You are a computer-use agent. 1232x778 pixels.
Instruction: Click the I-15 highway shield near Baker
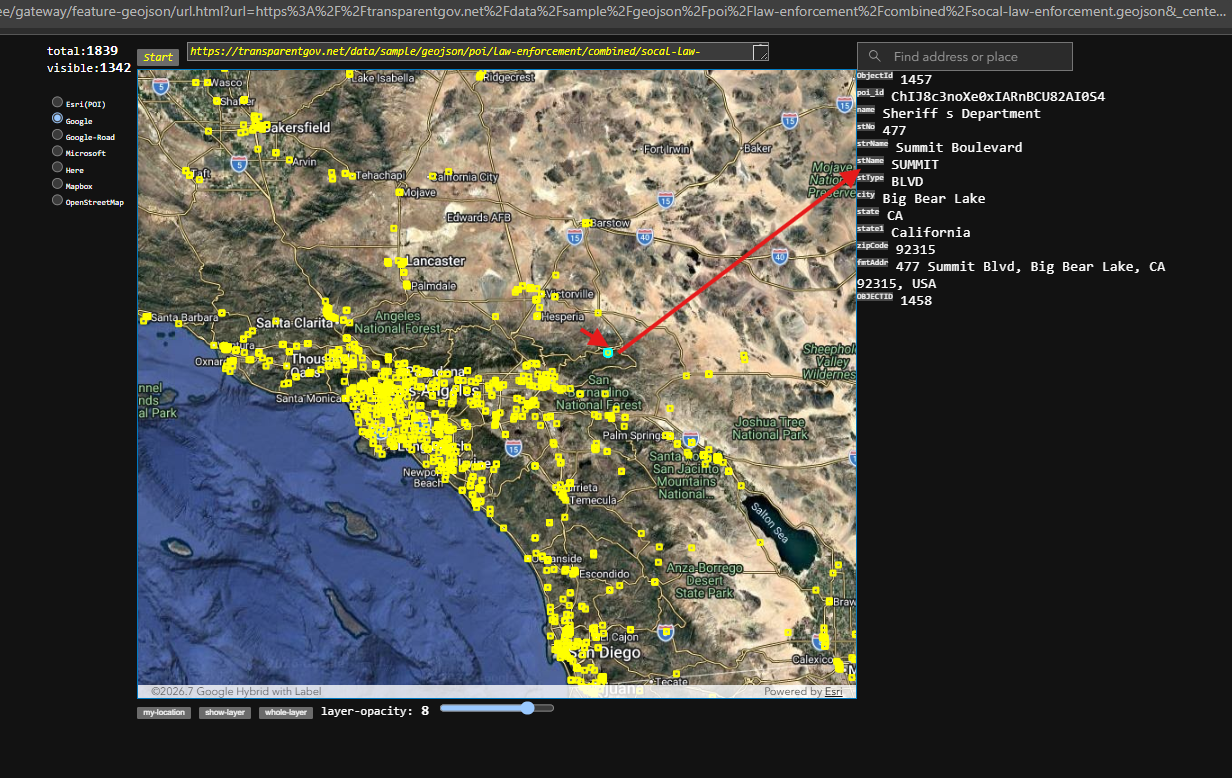click(x=789, y=121)
